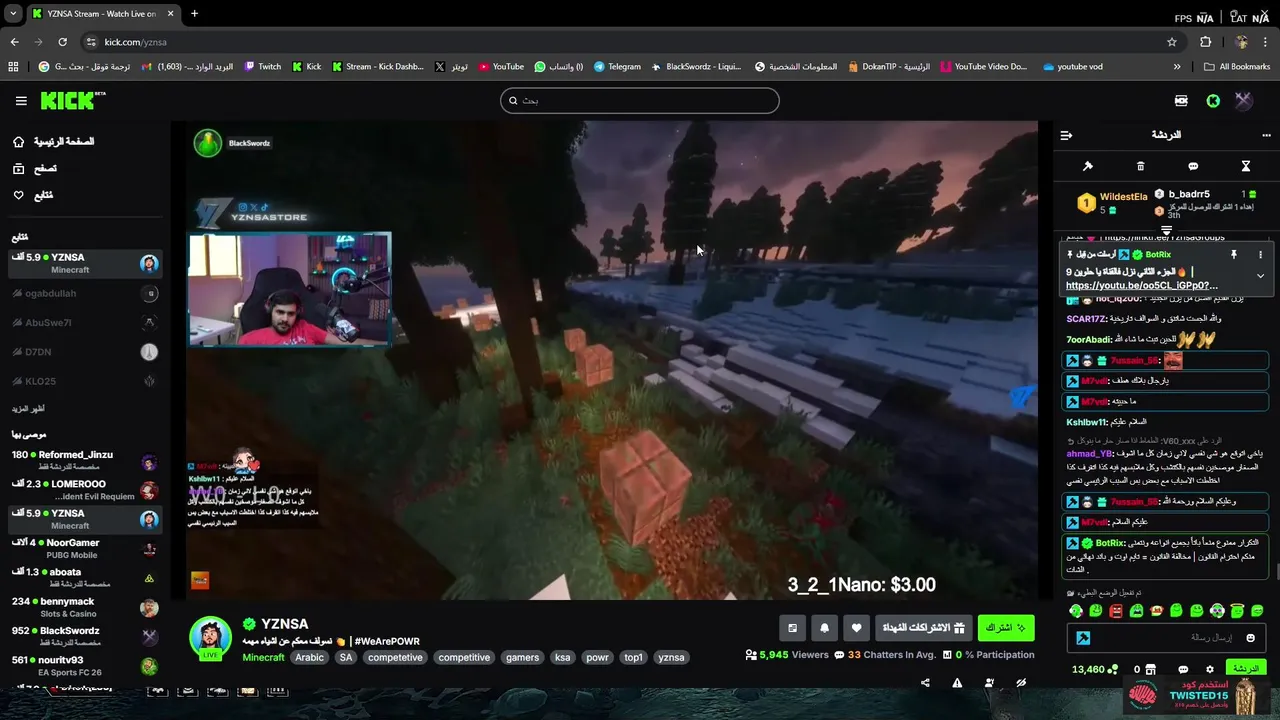Open the channel shop icon
The image size is (1280, 720).
coord(1150,669)
